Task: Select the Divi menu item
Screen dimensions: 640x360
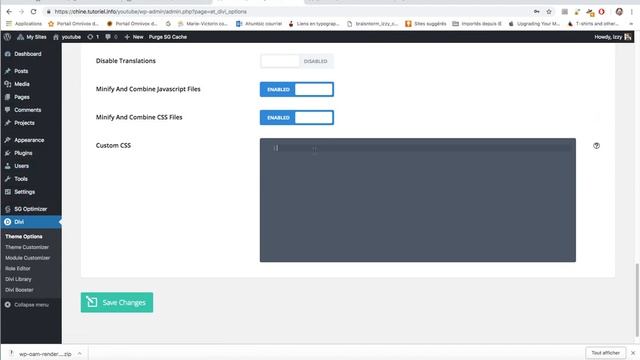Action: (x=31, y=222)
